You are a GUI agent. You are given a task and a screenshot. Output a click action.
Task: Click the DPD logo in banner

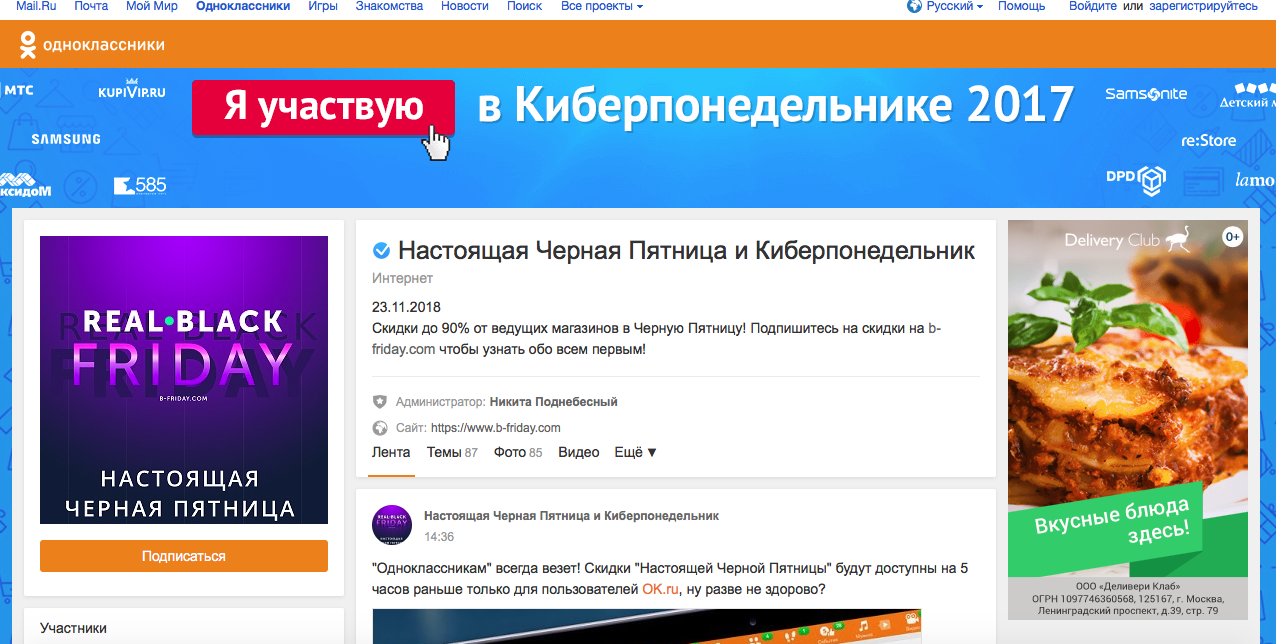pyautogui.click(x=1136, y=178)
